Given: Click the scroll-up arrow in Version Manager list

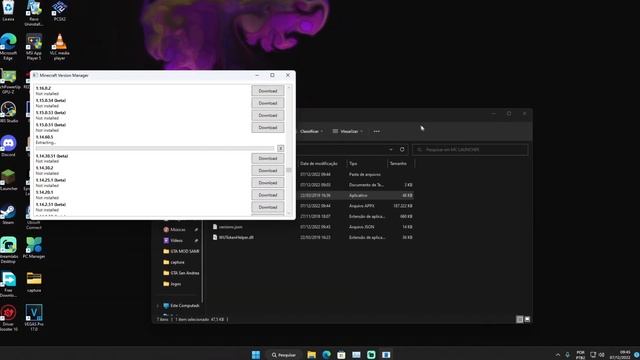Looking at the screenshot, I should [289, 87].
